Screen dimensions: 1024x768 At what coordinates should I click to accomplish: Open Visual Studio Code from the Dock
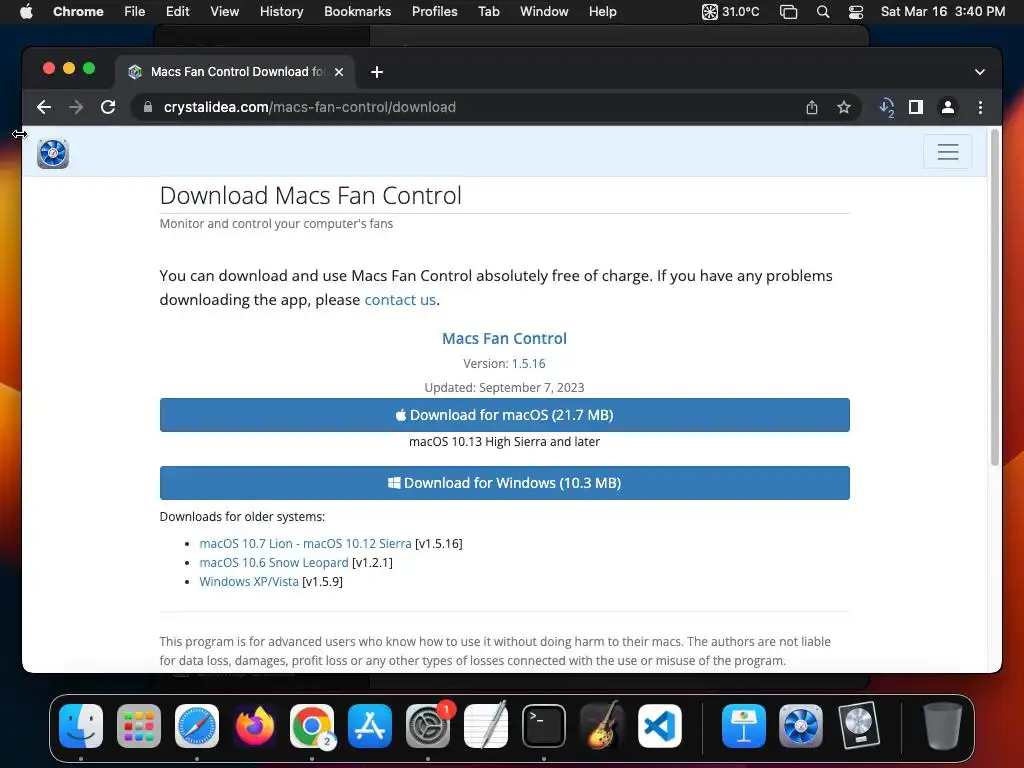[660, 726]
